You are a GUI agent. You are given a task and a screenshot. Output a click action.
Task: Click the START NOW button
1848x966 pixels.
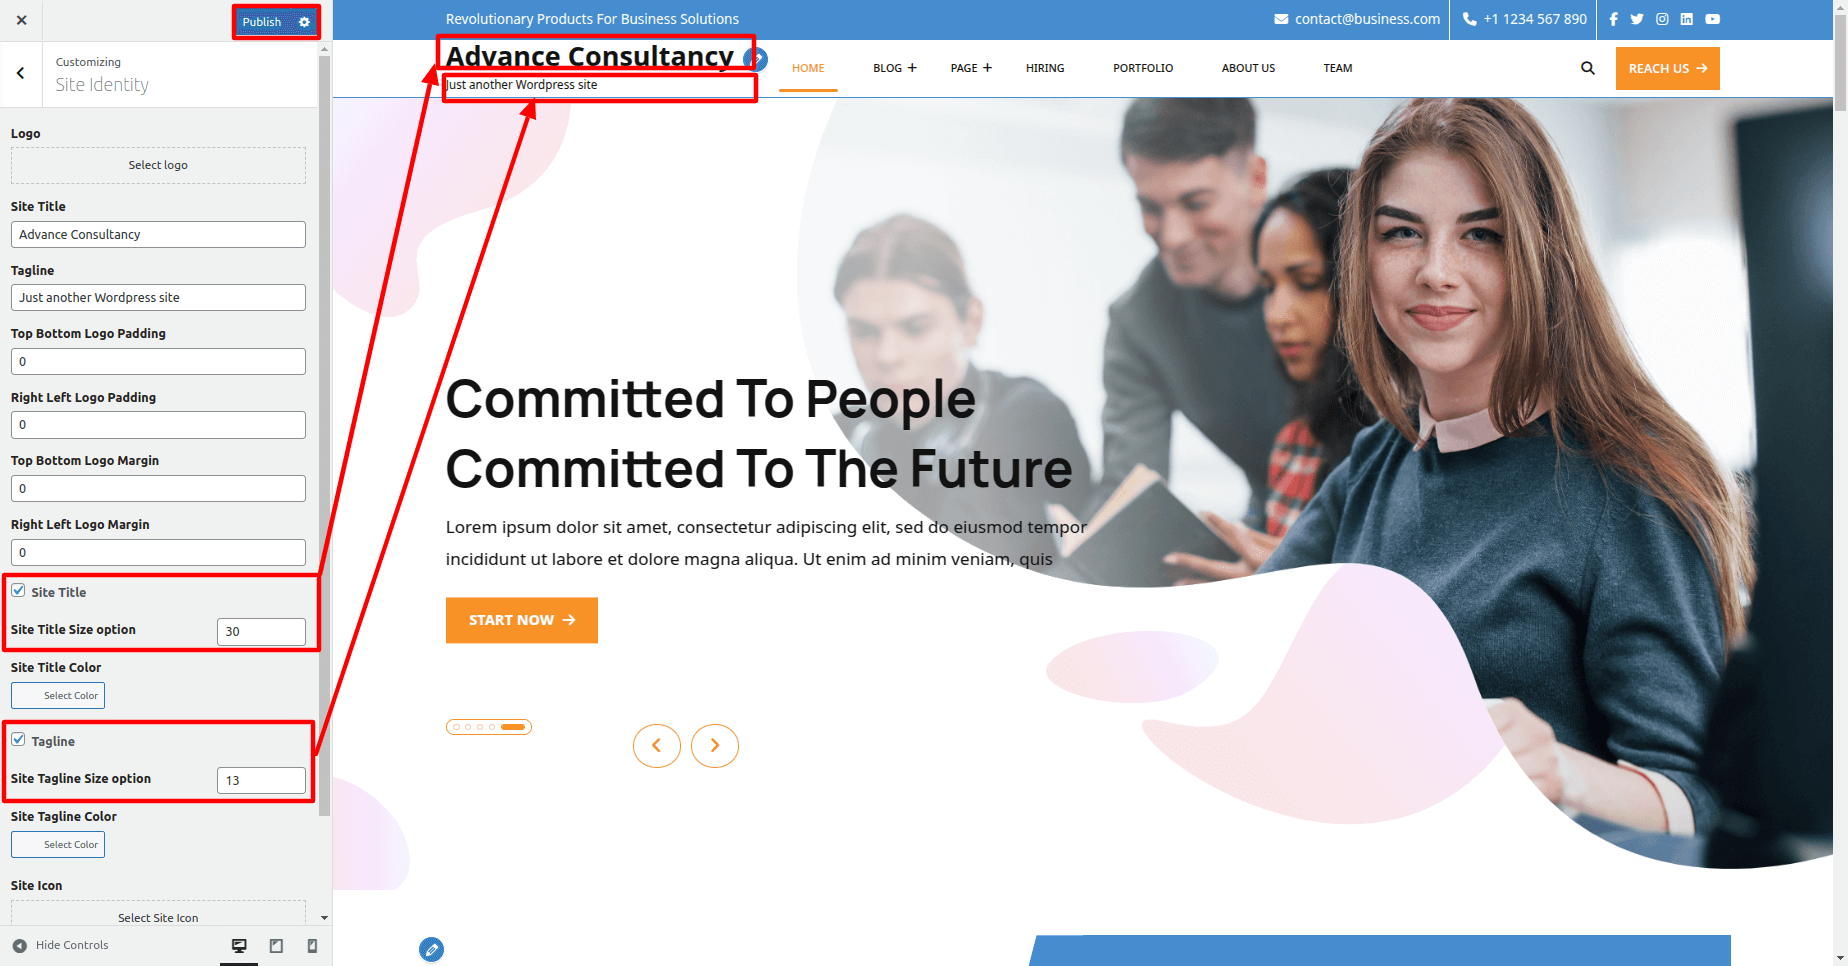tap(522, 620)
